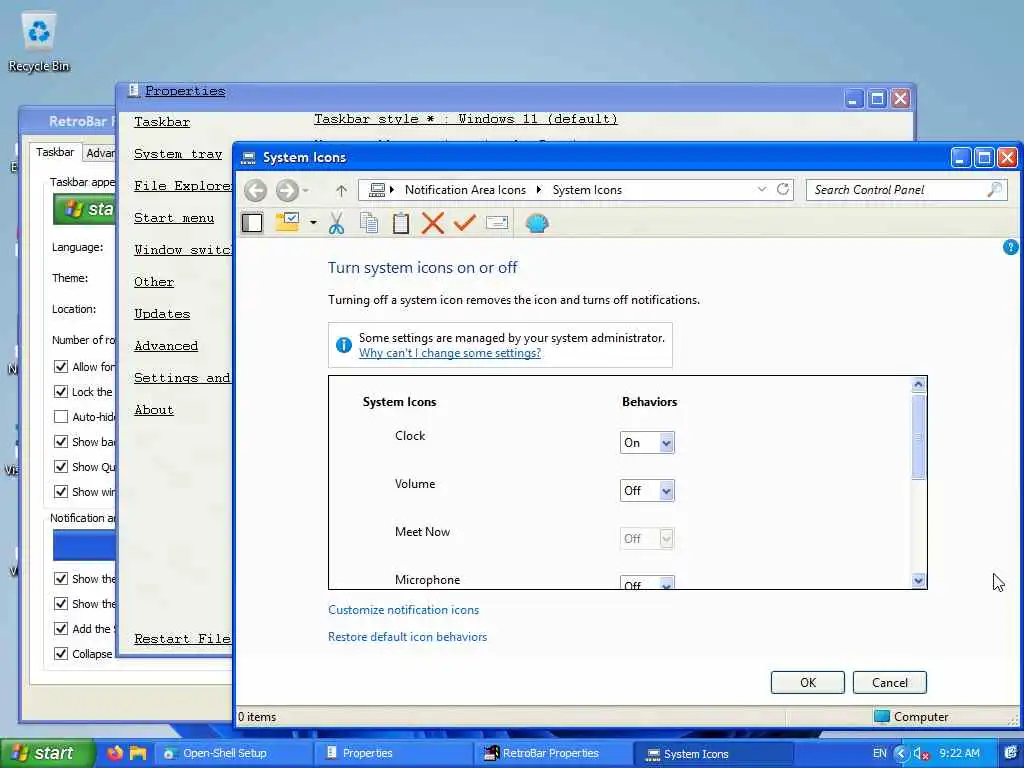The width and height of the screenshot is (1024, 768).
Task: Open the Microphone behavior dropdown
Action: point(647,583)
